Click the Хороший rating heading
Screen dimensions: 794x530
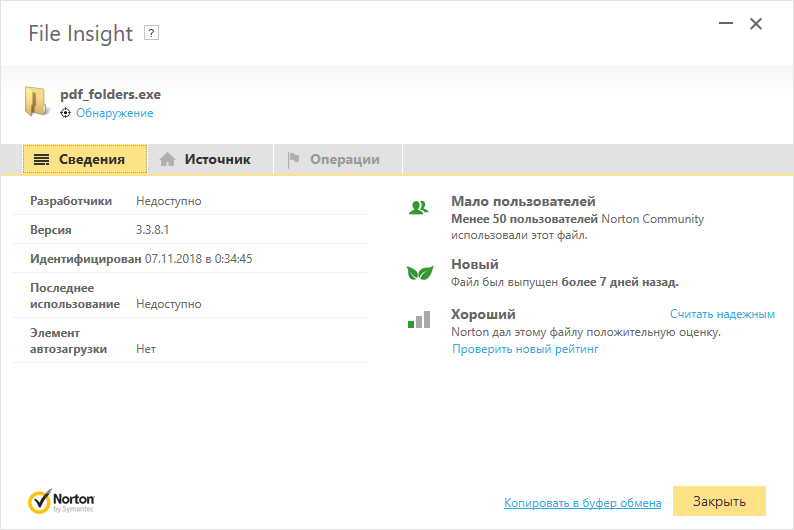click(483, 314)
